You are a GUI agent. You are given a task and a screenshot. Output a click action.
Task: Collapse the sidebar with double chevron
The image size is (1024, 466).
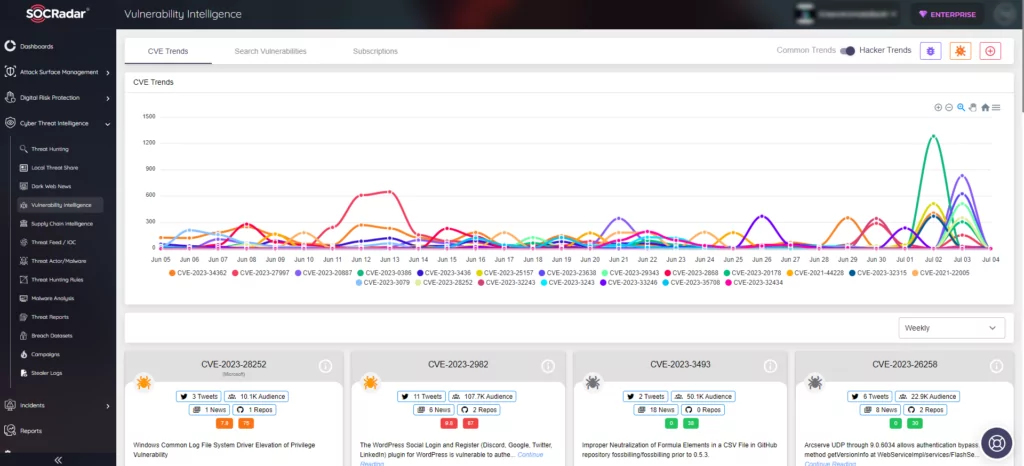pos(58,460)
